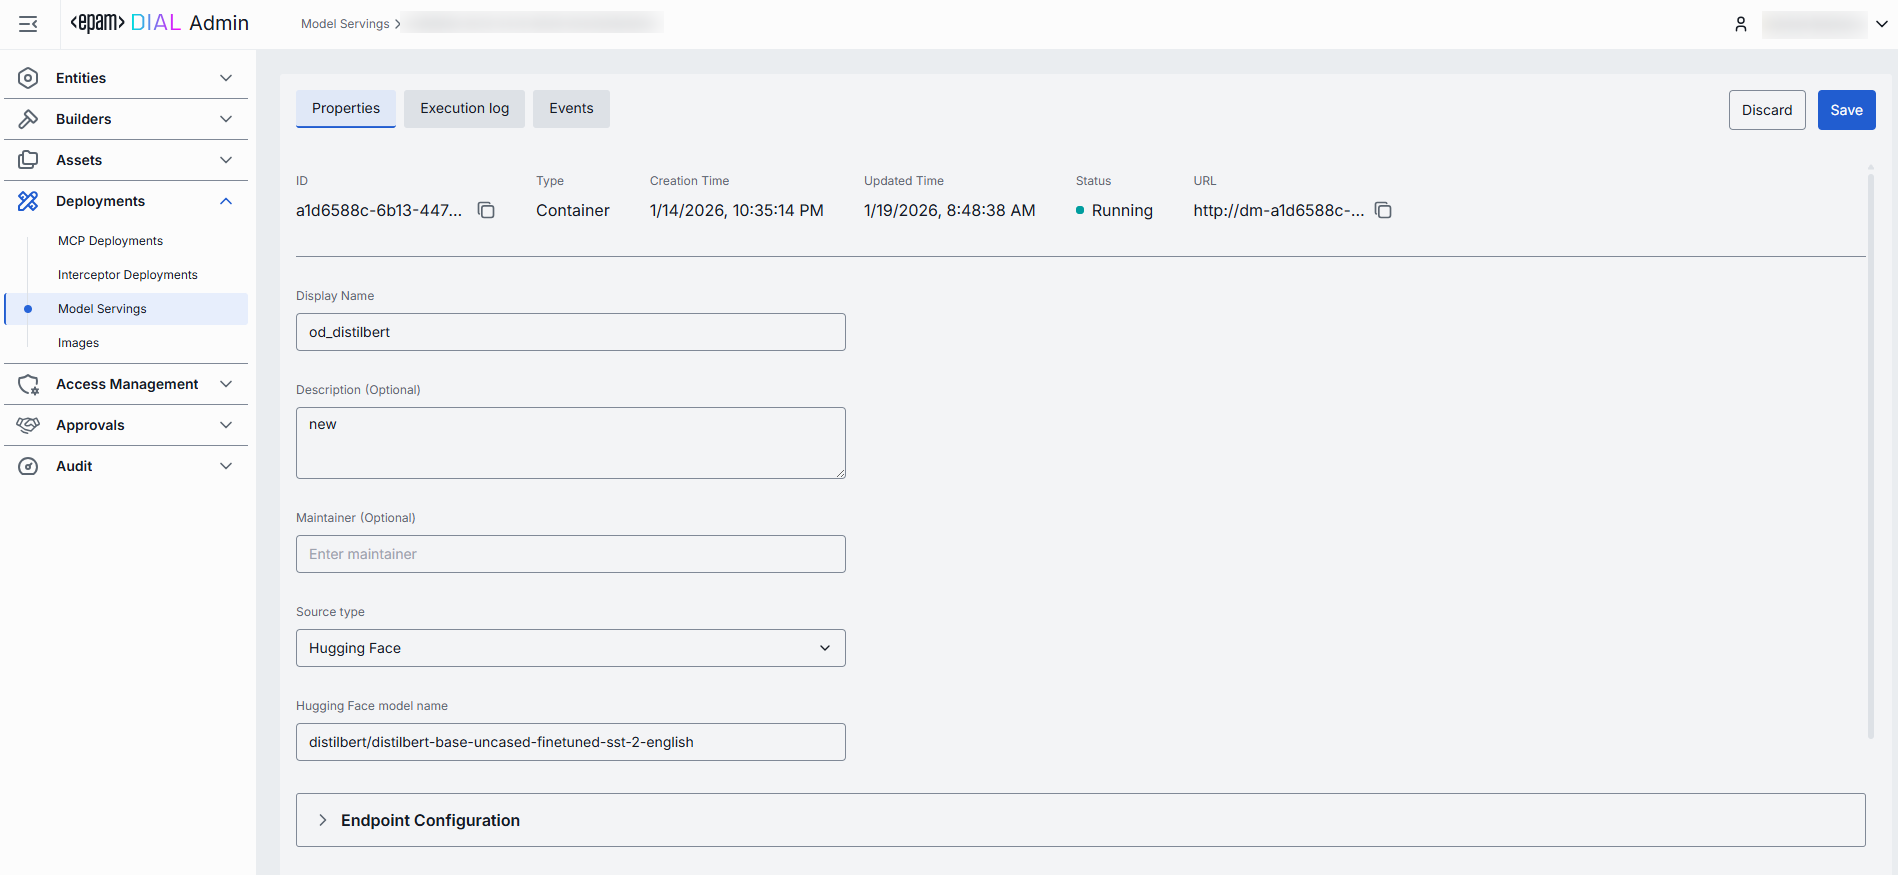Viewport: 1898px width, 875px height.
Task: Expand the Access Management section
Action: pos(226,384)
